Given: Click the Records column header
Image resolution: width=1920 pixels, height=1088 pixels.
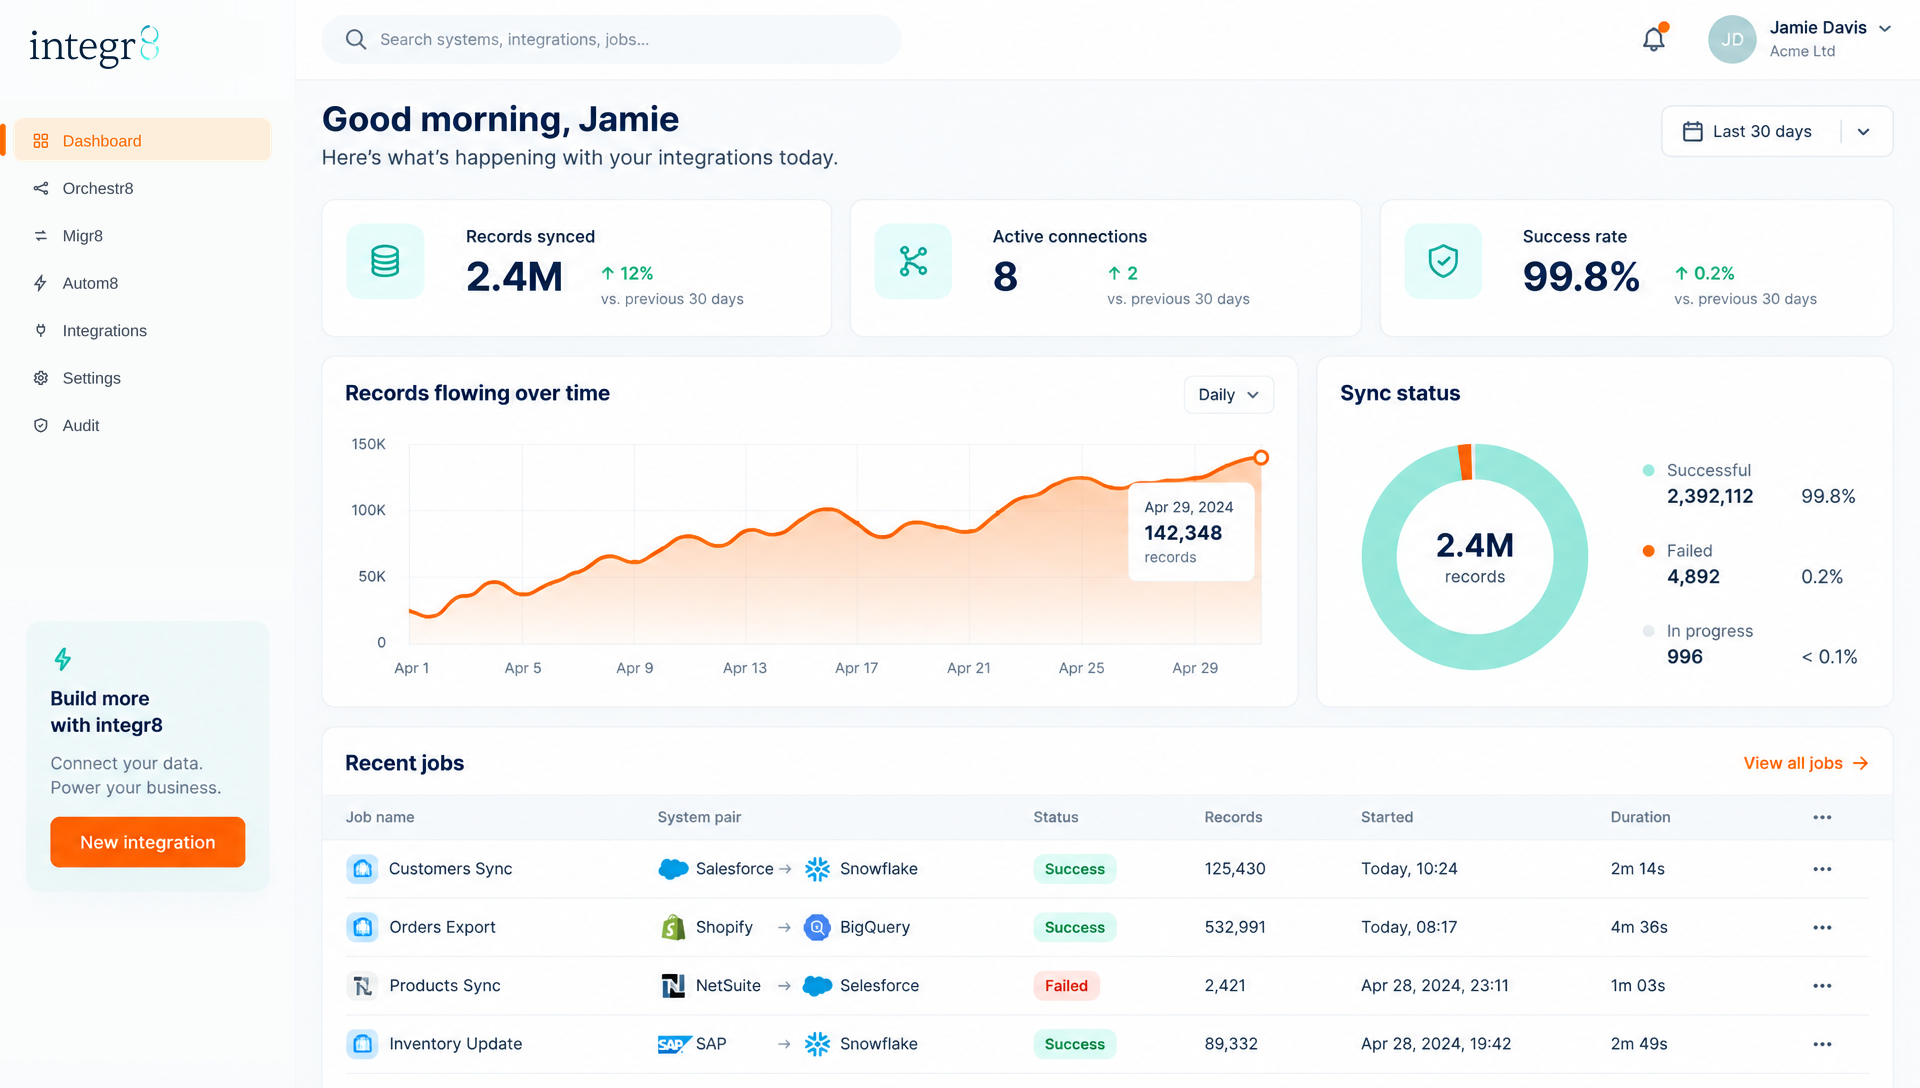Looking at the screenshot, I should pyautogui.click(x=1233, y=817).
